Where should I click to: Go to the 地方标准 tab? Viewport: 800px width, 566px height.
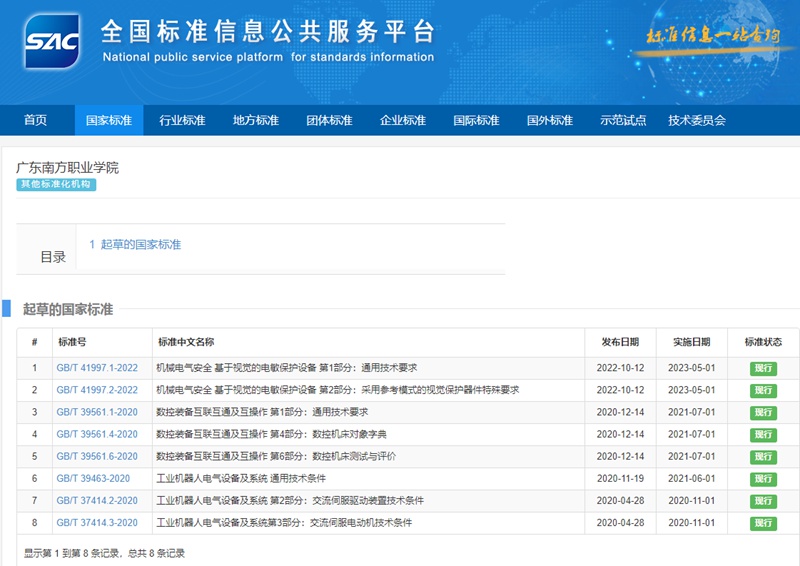click(256, 120)
